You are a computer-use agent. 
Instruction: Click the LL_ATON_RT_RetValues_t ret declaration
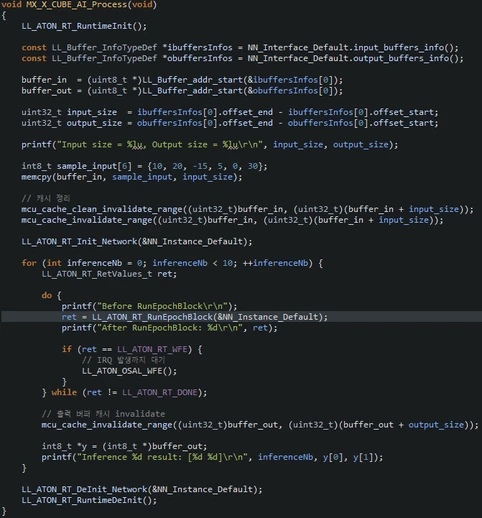(x=109, y=274)
